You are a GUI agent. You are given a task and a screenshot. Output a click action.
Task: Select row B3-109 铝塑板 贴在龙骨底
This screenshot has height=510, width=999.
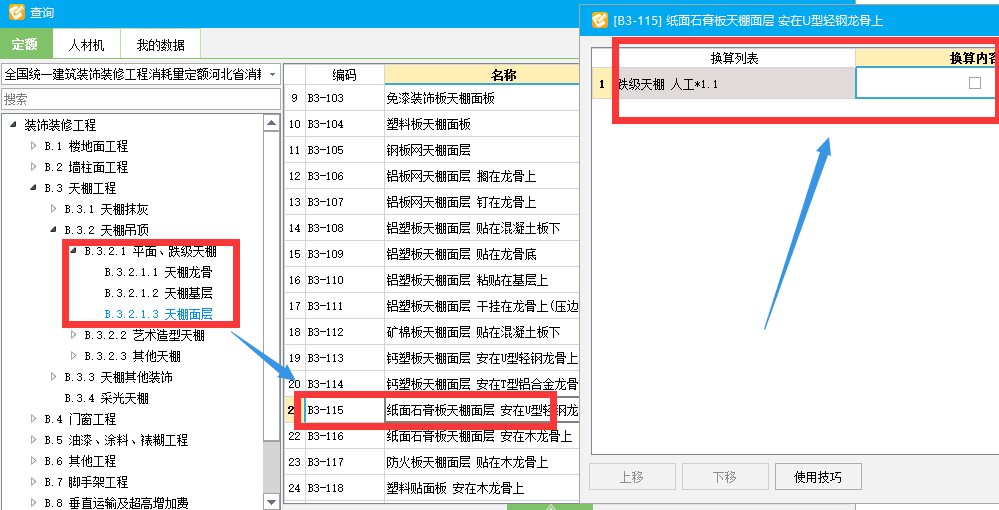[x=432, y=254]
